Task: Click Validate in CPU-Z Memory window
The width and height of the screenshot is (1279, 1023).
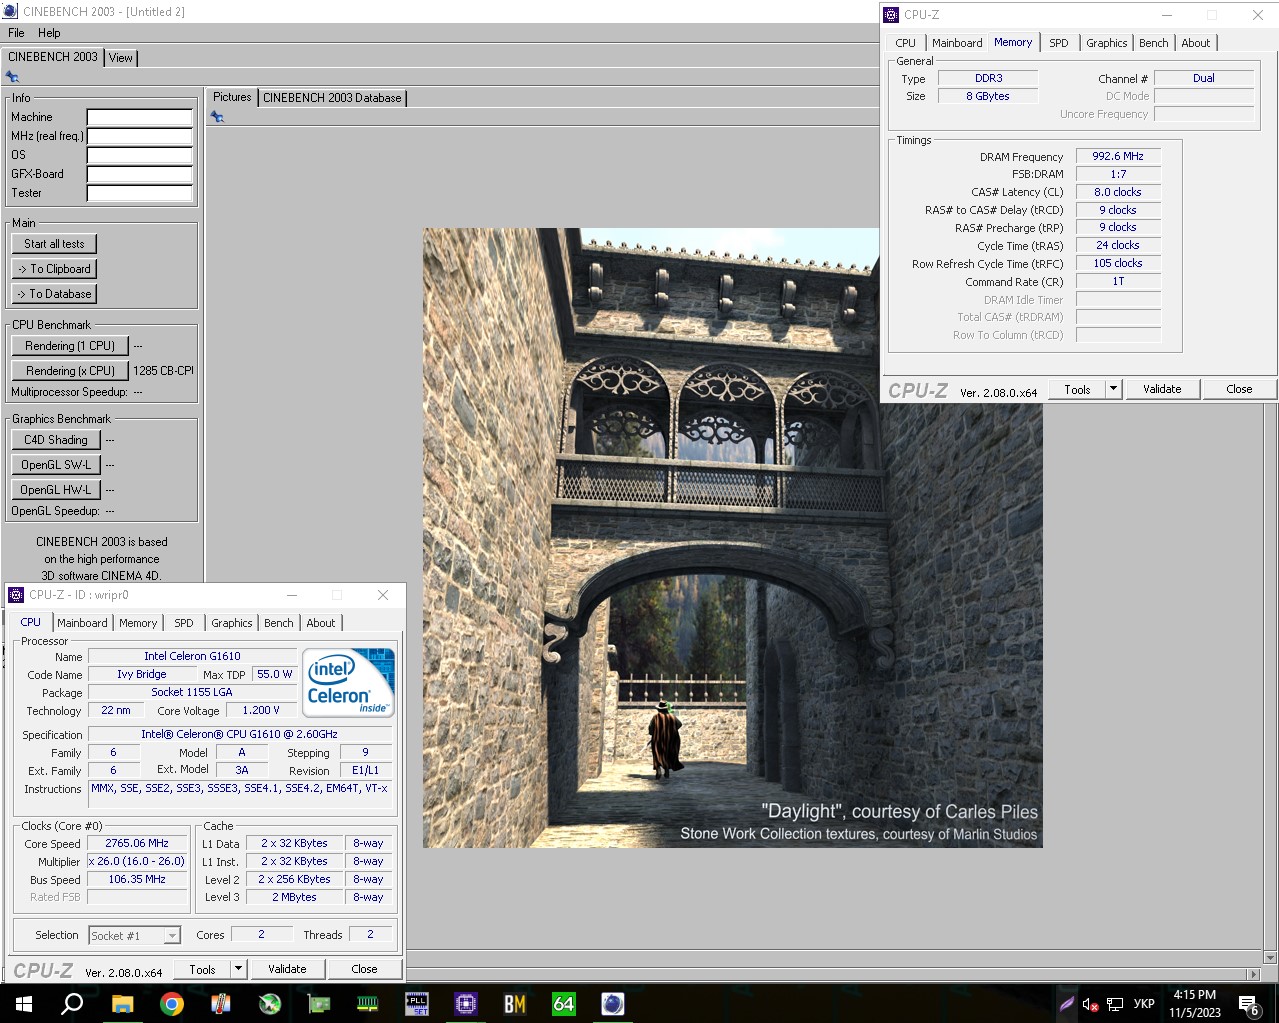Action: [x=1162, y=389]
